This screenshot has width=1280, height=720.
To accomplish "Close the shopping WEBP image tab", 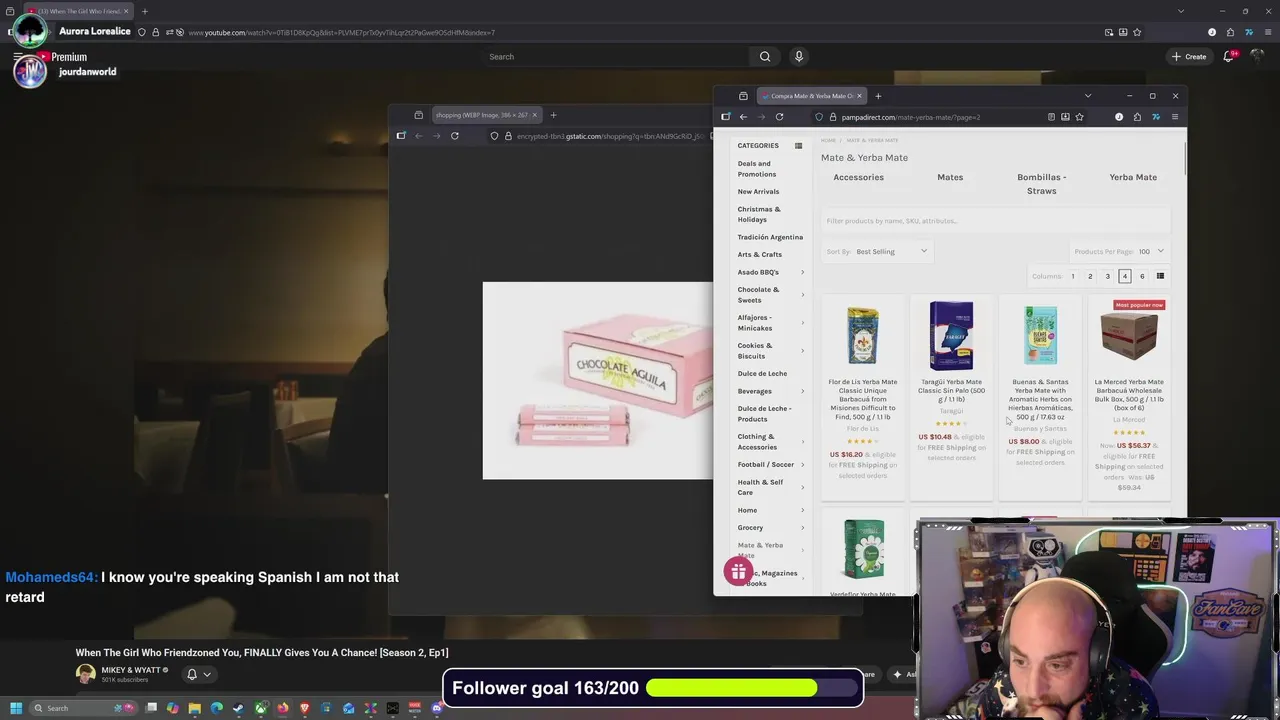I will click(x=534, y=115).
